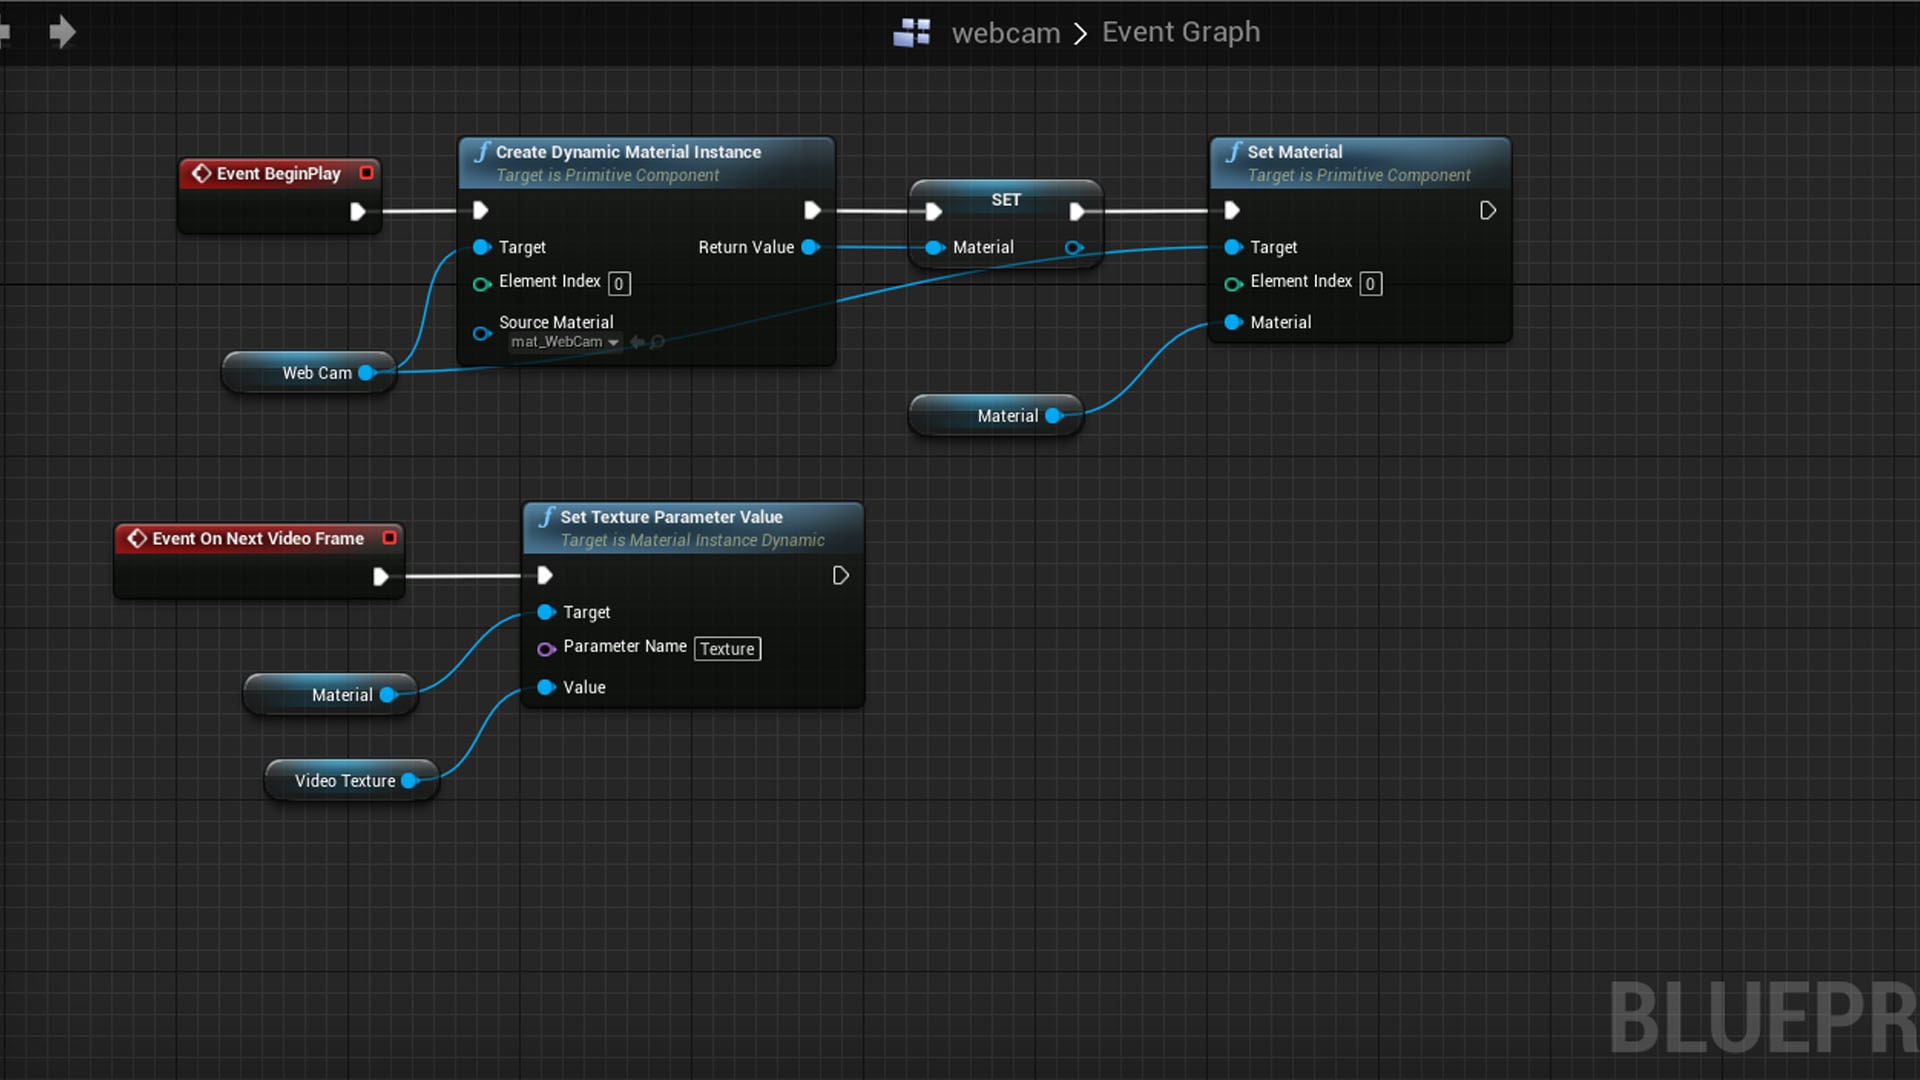Image resolution: width=1920 pixels, height=1080 pixels.
Task: Click Return Value output pin
Action: (810, 247)
